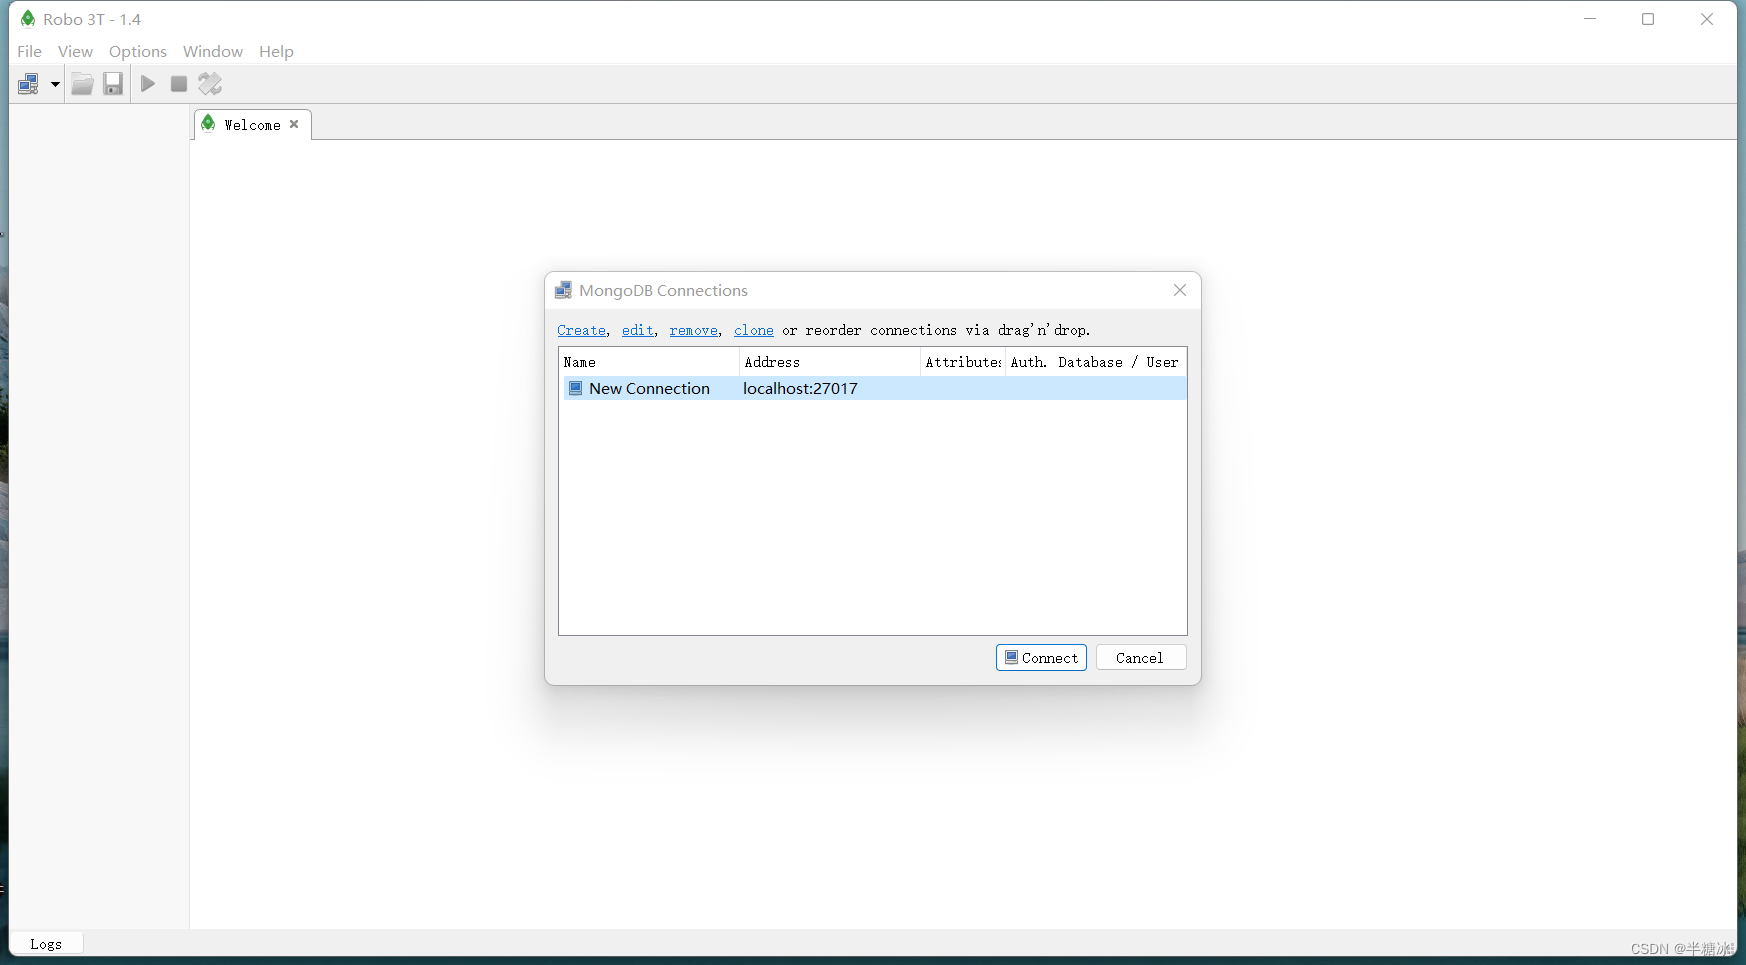Close the MongoDB Connections dialog
This screenshot has height=965, width=1746.
[x=1180, y=290]
